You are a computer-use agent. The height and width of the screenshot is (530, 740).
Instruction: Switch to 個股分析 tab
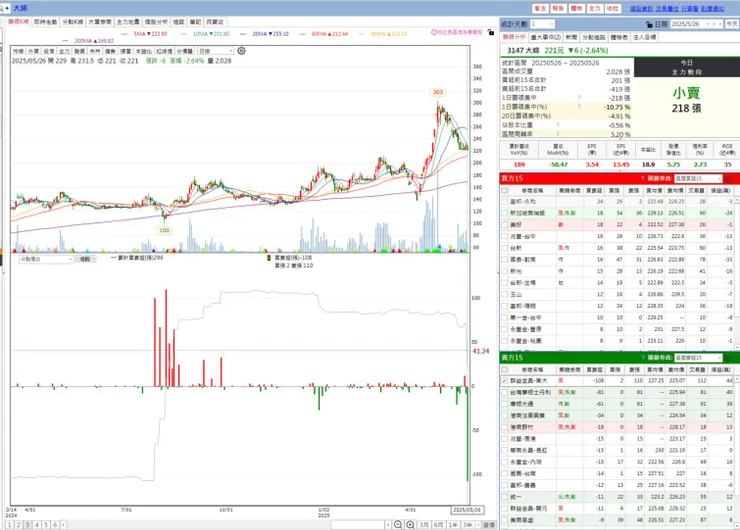pos(156,22)
